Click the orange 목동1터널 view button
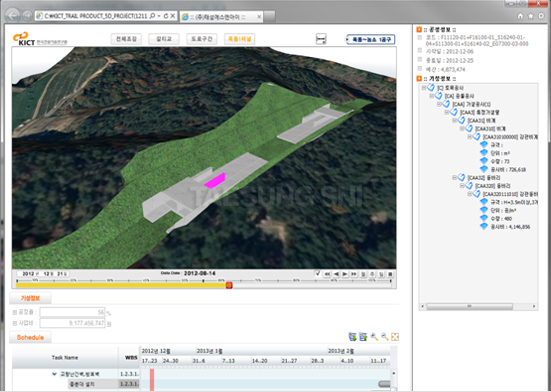Viewport: 551px width, 392px height. [240, 39]
